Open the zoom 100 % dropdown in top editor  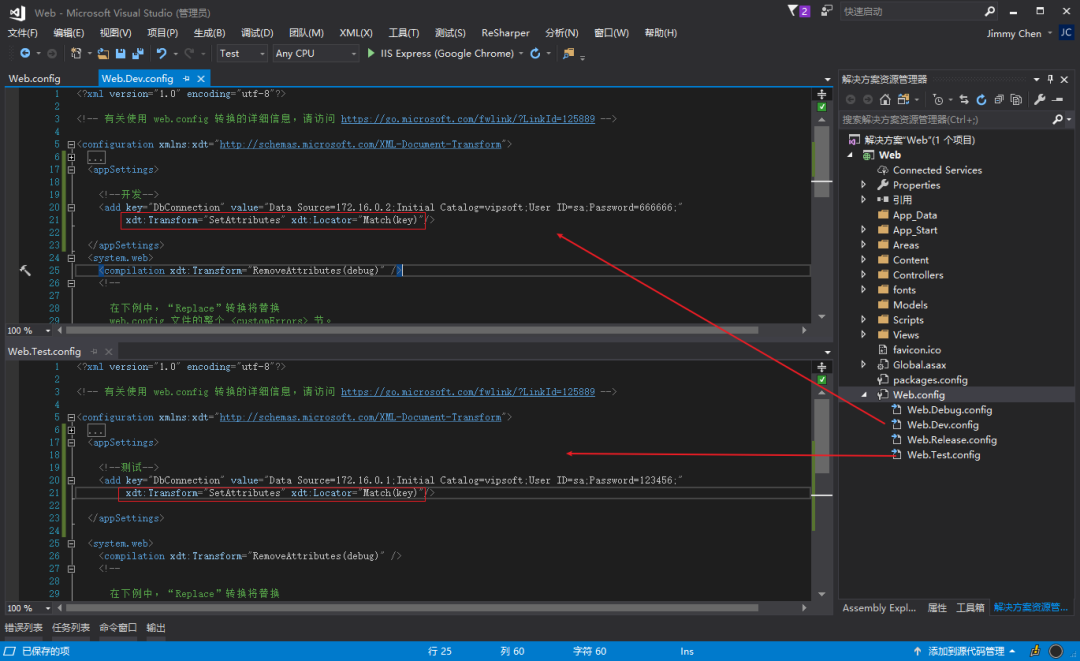48,330
